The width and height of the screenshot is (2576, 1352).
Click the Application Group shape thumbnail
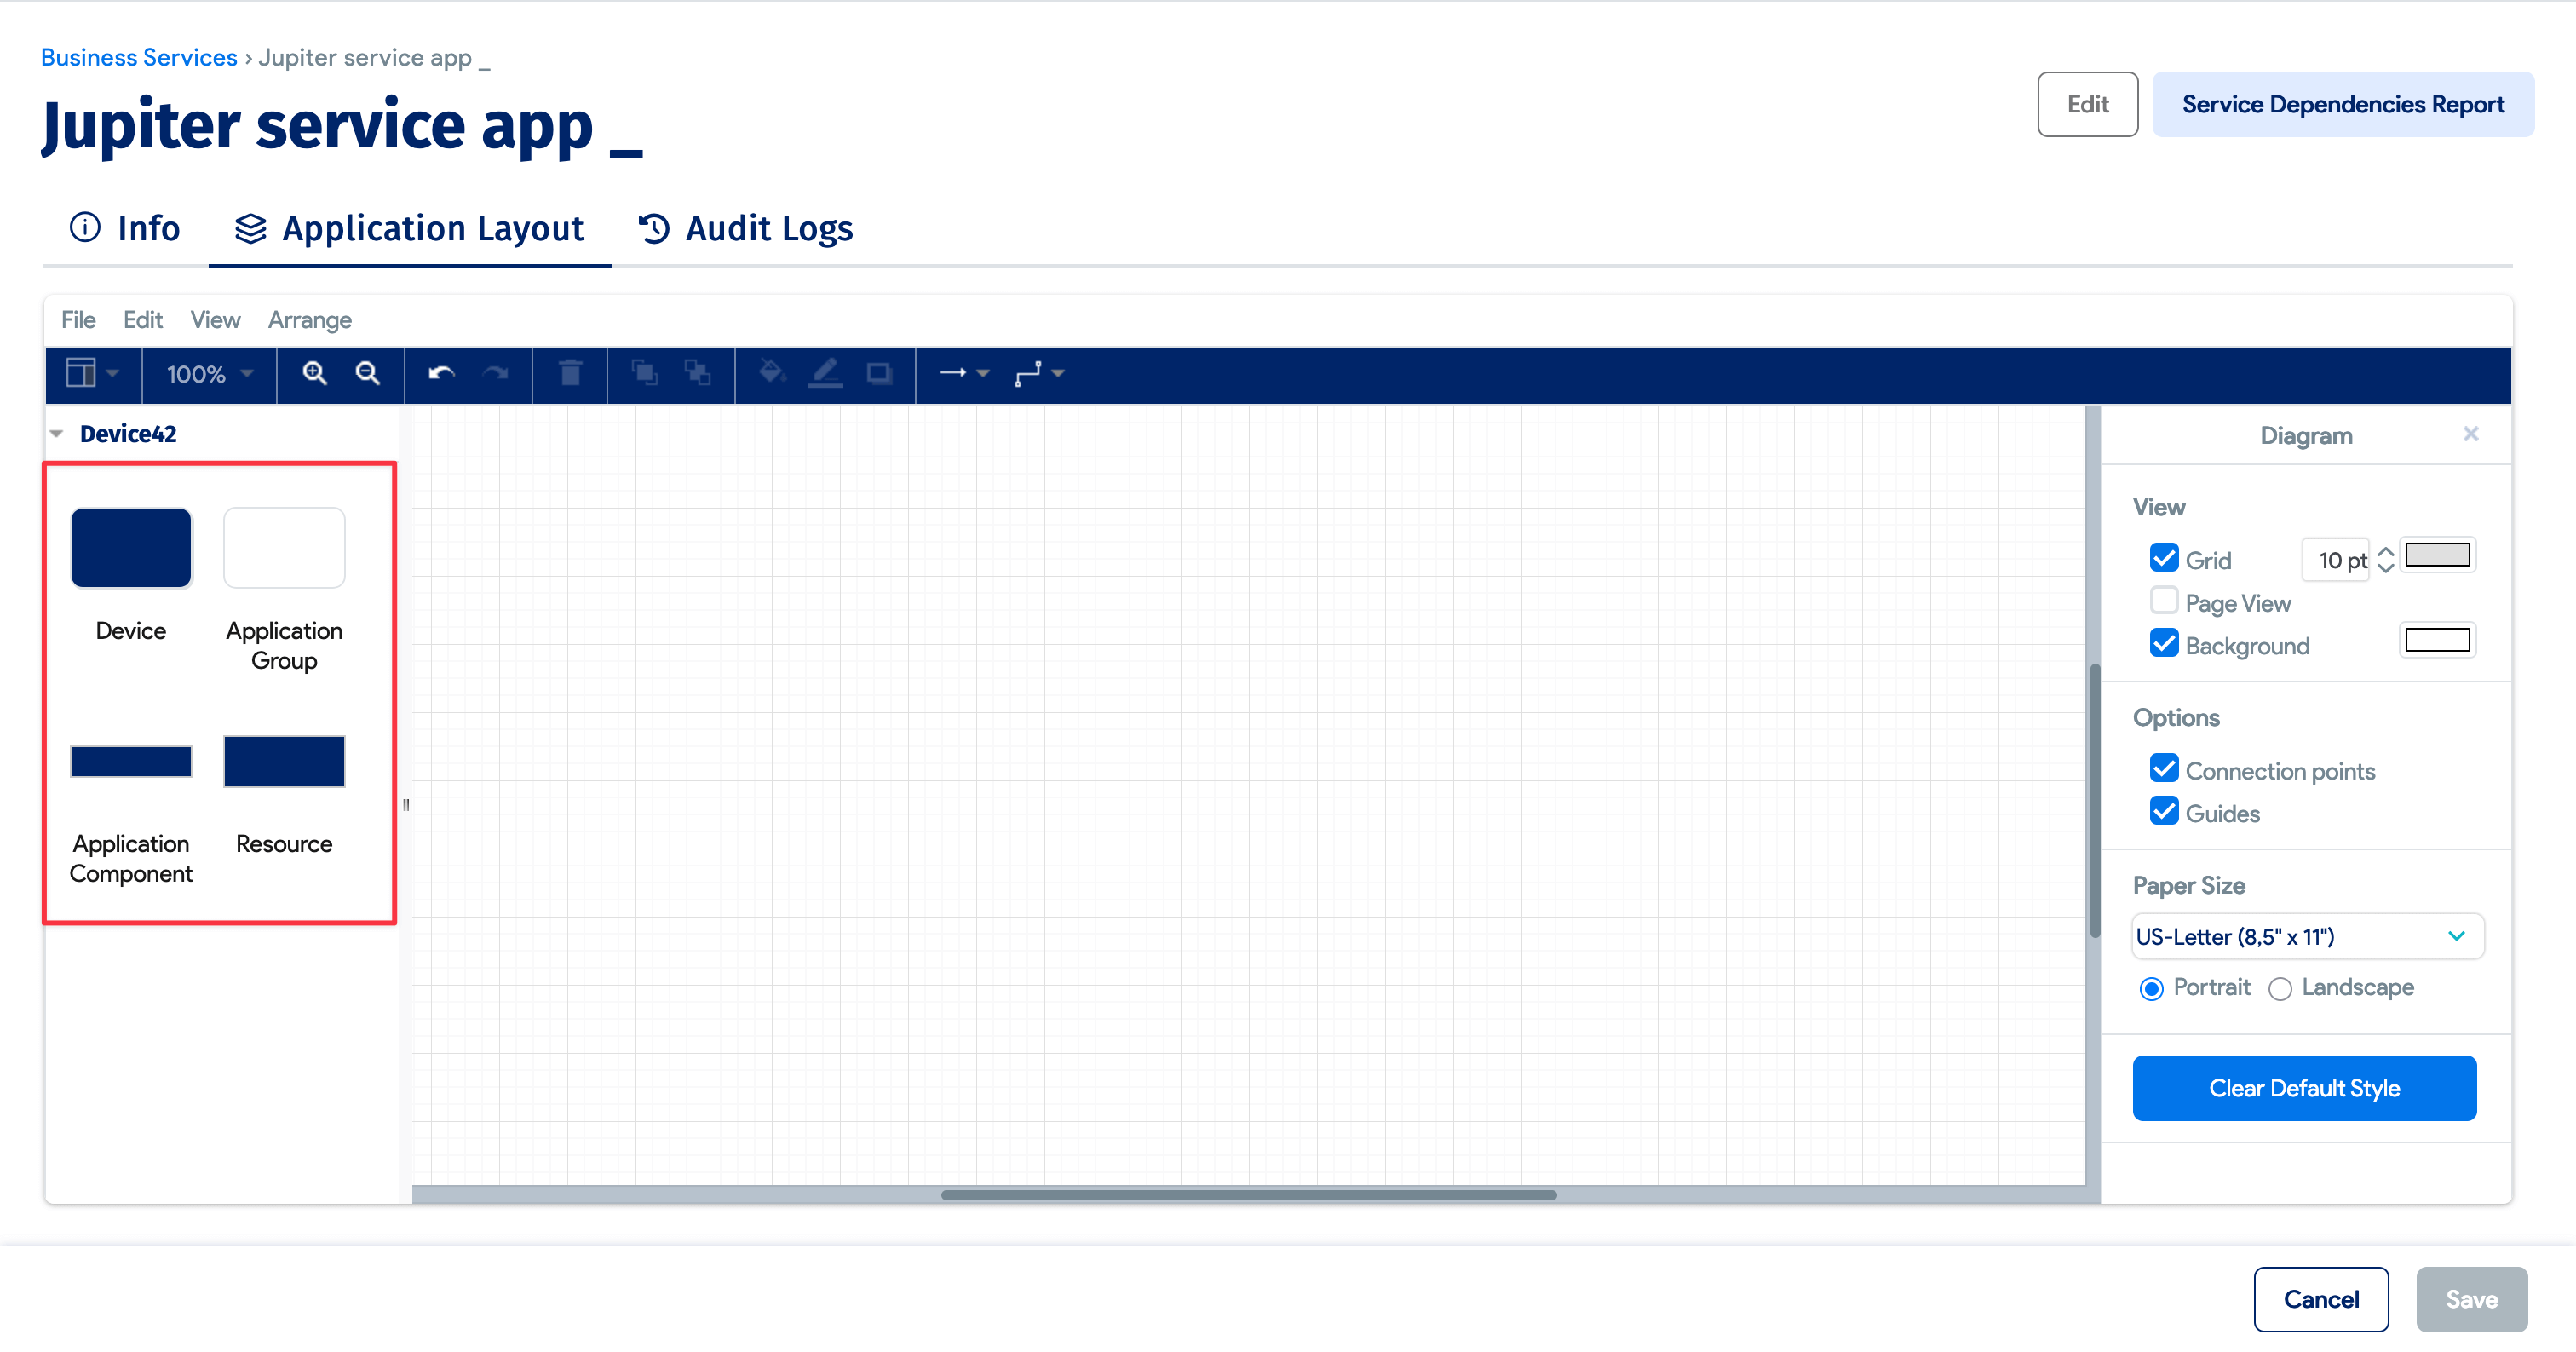(284, 548)
